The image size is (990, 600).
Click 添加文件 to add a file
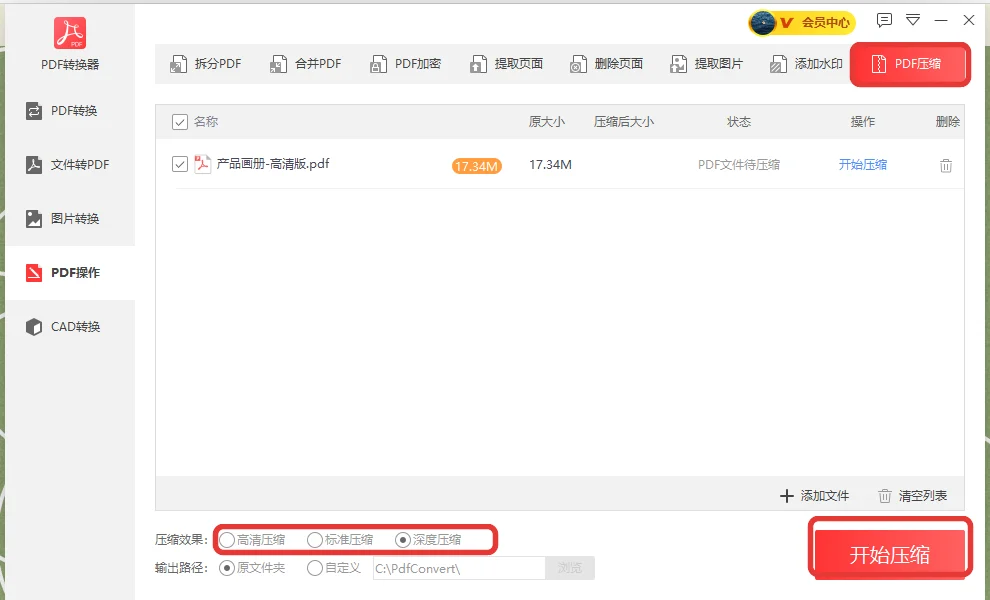coord(814,496)
